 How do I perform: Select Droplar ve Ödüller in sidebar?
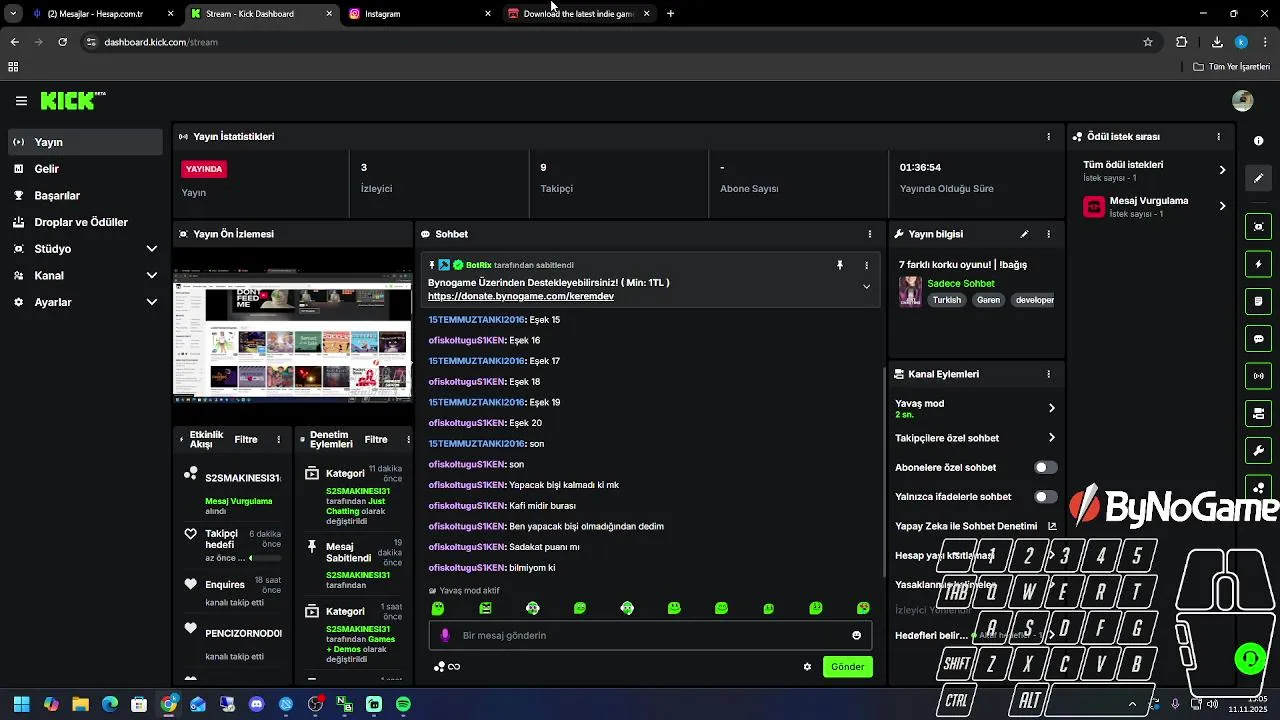(85, 222)
